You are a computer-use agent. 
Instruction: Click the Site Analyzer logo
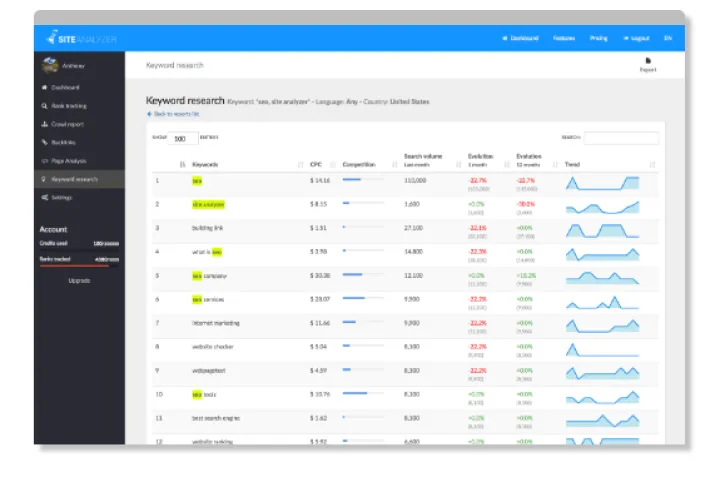tap(82, 38)
